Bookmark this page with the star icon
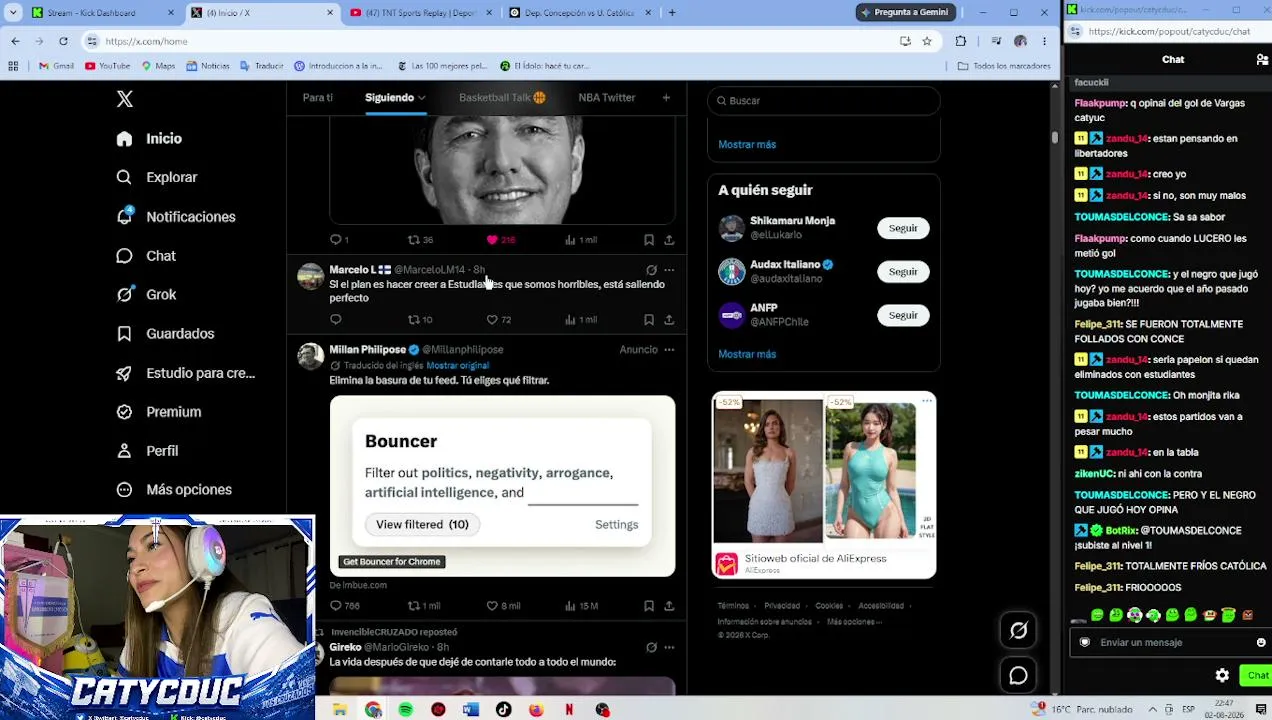Viewport: 1272px width, 720px height. coord(927,41)
